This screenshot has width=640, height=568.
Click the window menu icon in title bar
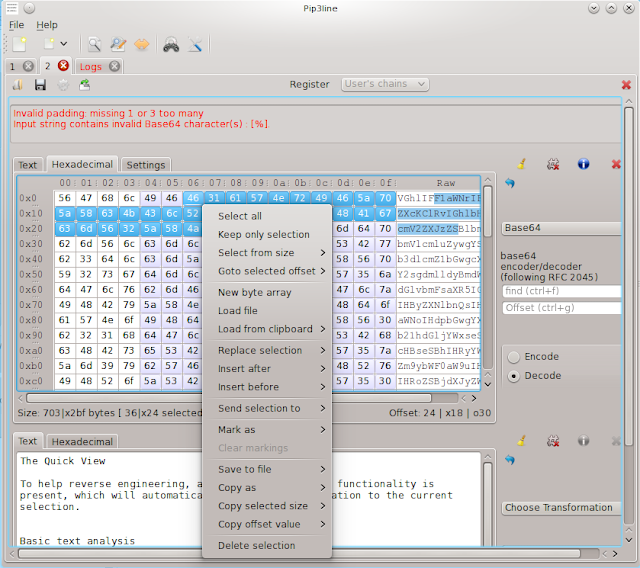click(x=12, y=8)
